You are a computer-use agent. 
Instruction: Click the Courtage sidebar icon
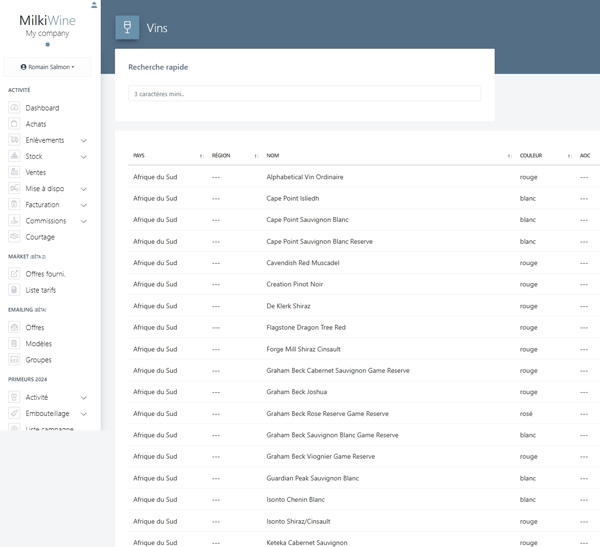(14, 237)
